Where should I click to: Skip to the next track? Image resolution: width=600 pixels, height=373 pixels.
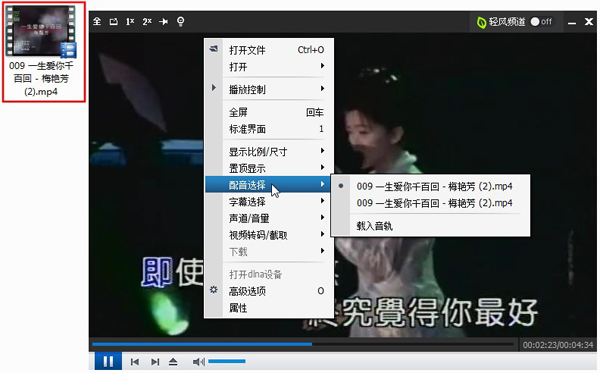coord(155,362)
